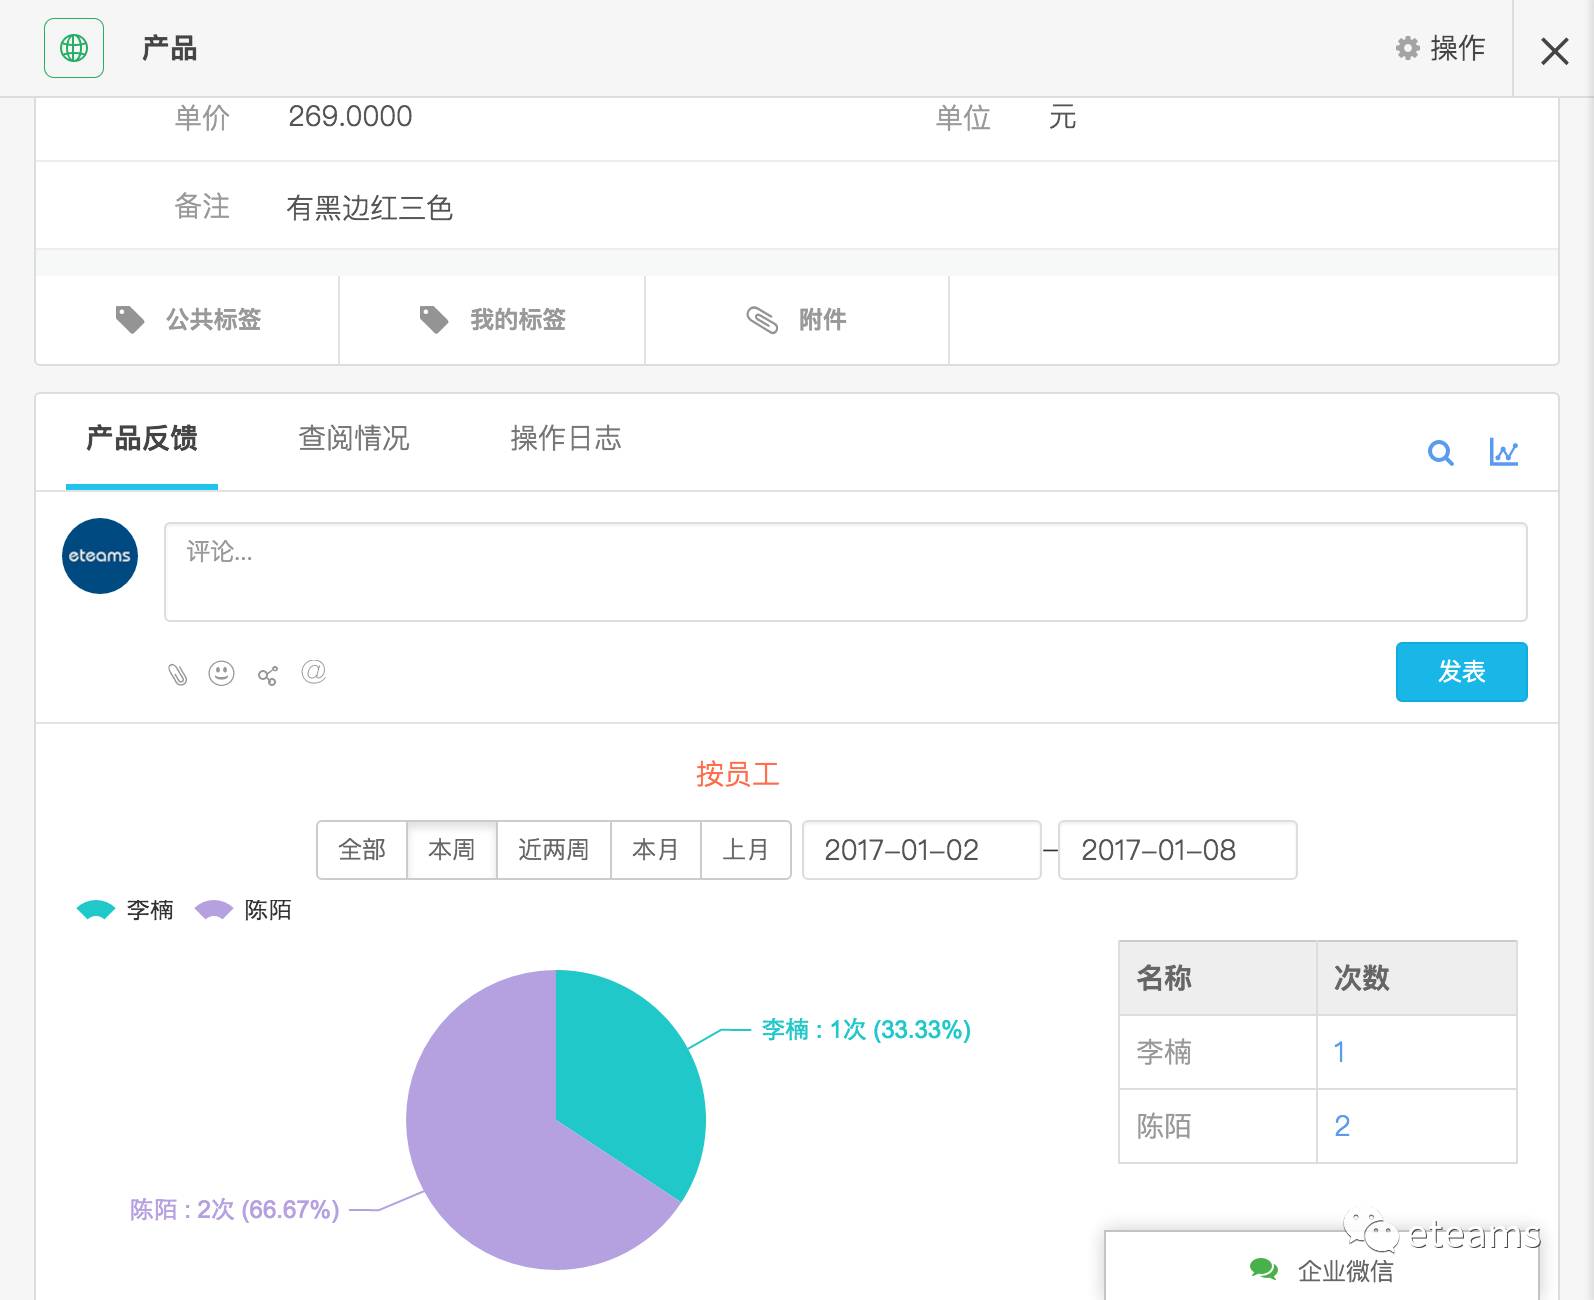1594x1300 pixels.
Task: Toggle the 陈陌 legend series
Action: pyautogui.click(x=243, y=910)
